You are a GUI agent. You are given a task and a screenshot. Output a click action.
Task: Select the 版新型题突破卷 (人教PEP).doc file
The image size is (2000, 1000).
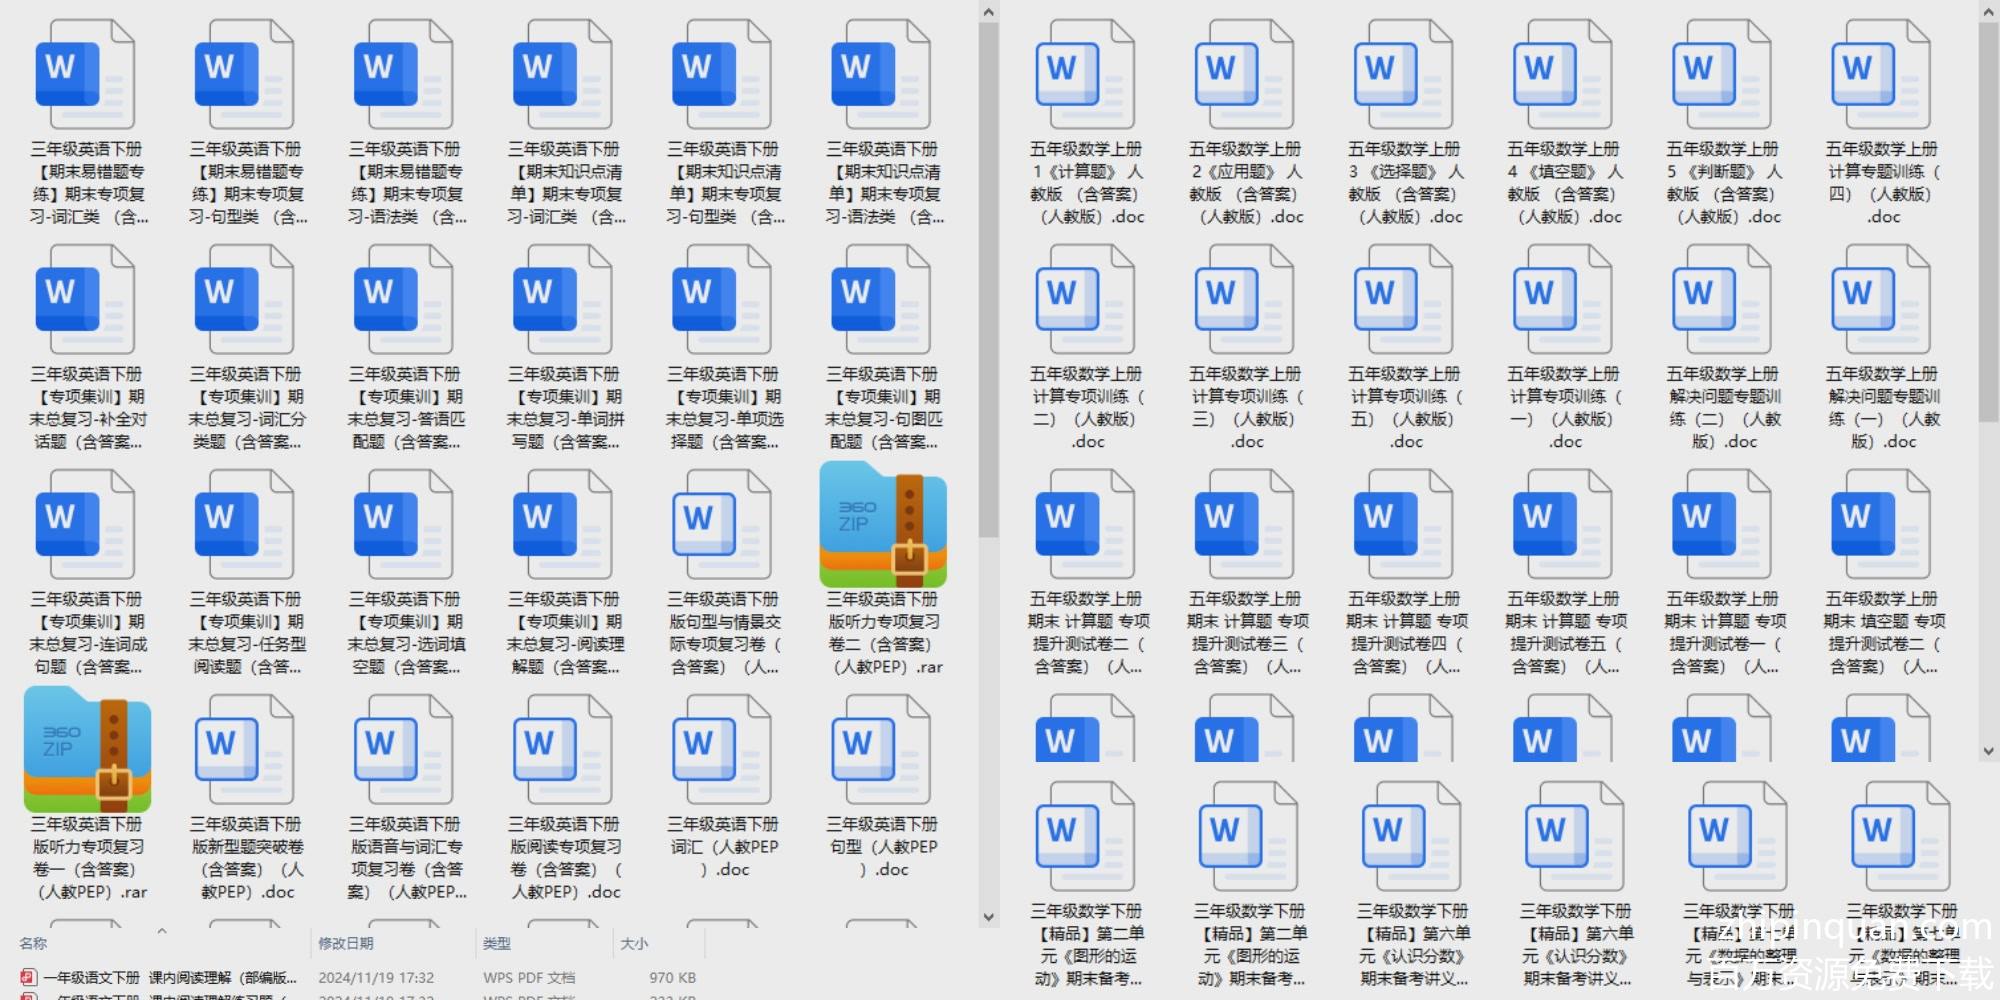pyautogui.click(x=246, y=750)
